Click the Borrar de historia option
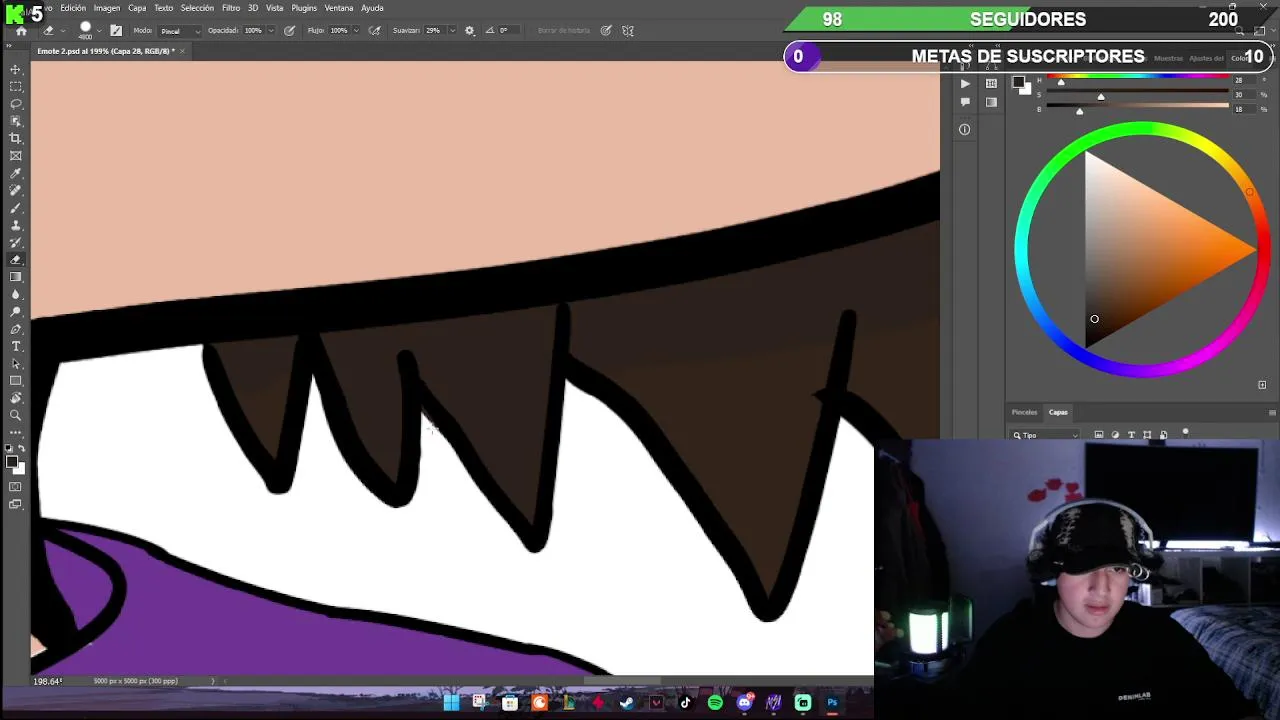The height and width of the screenshot is (720, 1280). 564,30
